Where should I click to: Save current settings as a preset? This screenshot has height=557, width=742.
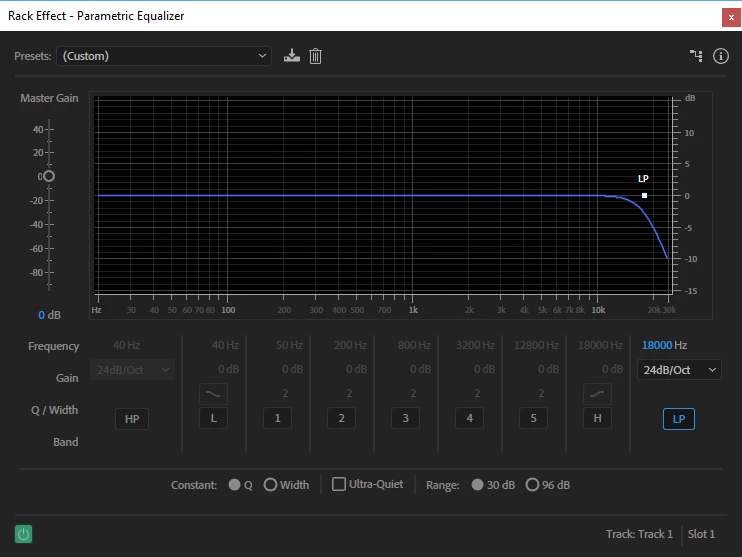coord(292,56)
